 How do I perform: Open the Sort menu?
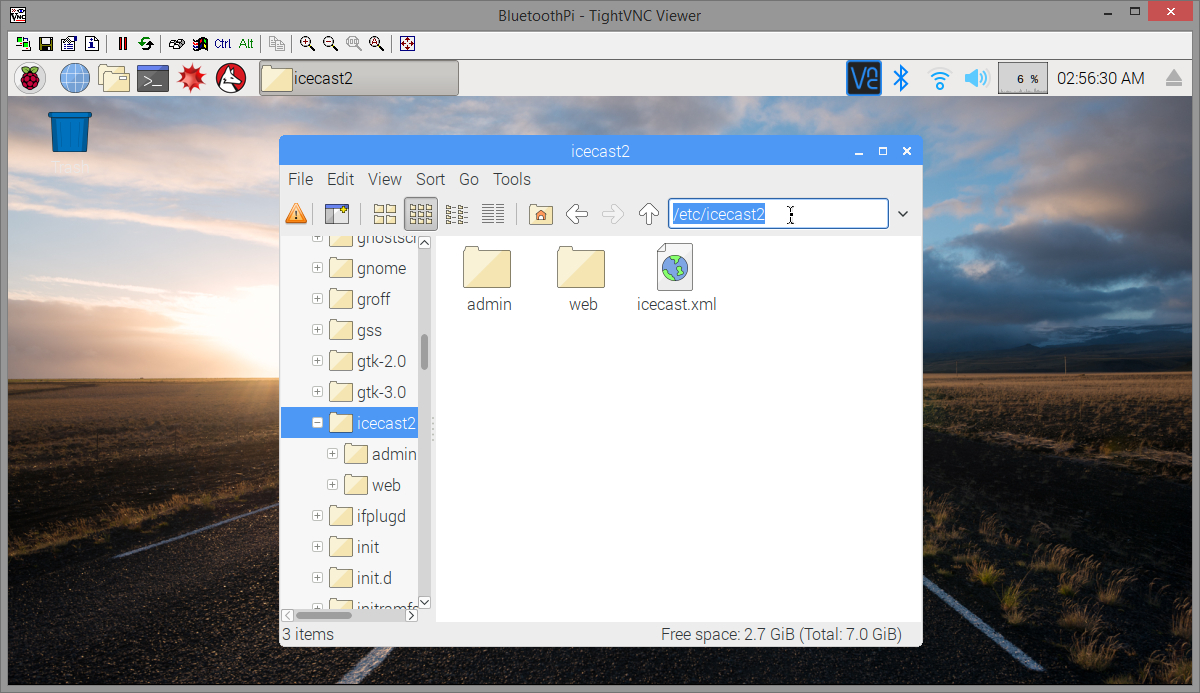point(430,179)
